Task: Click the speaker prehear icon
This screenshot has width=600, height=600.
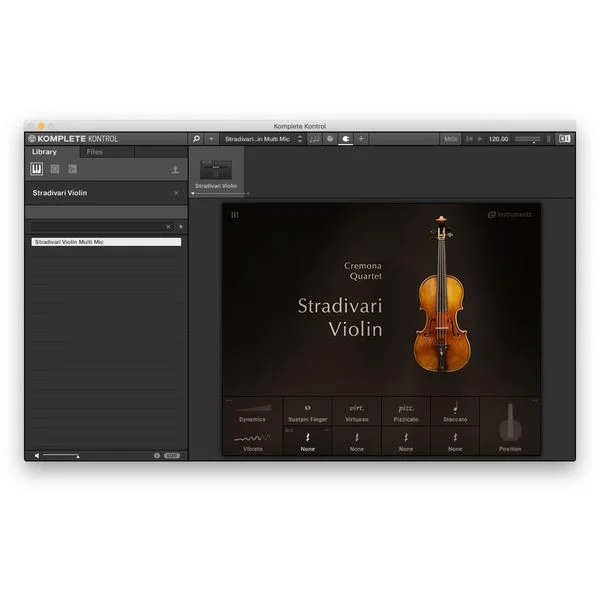Action: [37, 456]
